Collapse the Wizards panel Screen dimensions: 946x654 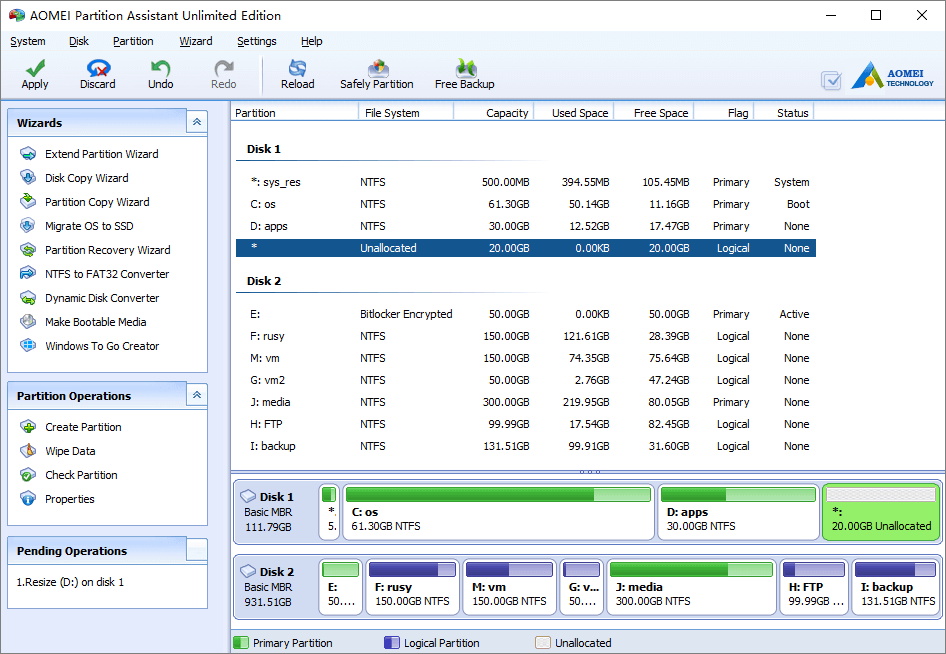197,122
